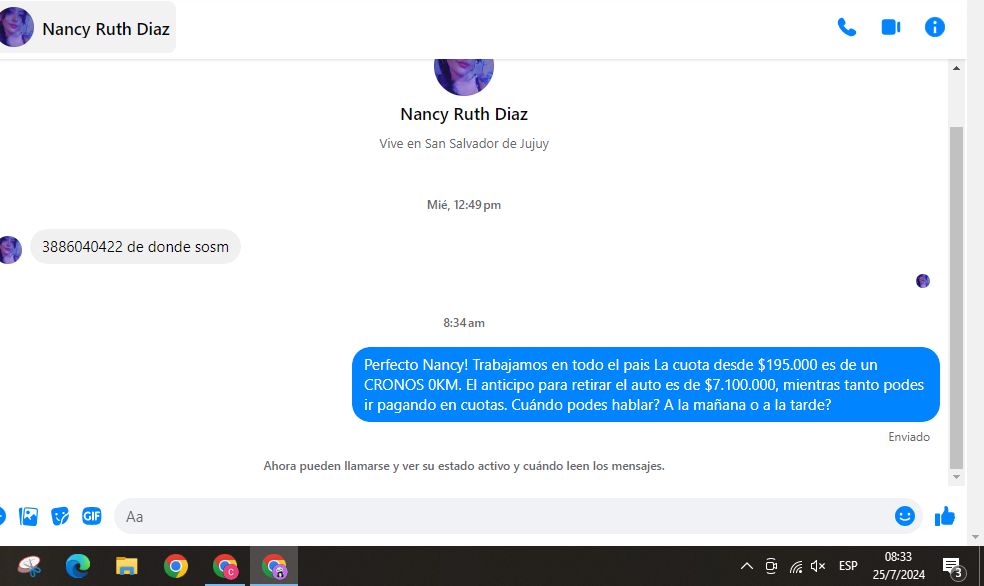Toggle muted volume in system tray
The width and height of the screenshot is (984, 586).
pos(818,567)
